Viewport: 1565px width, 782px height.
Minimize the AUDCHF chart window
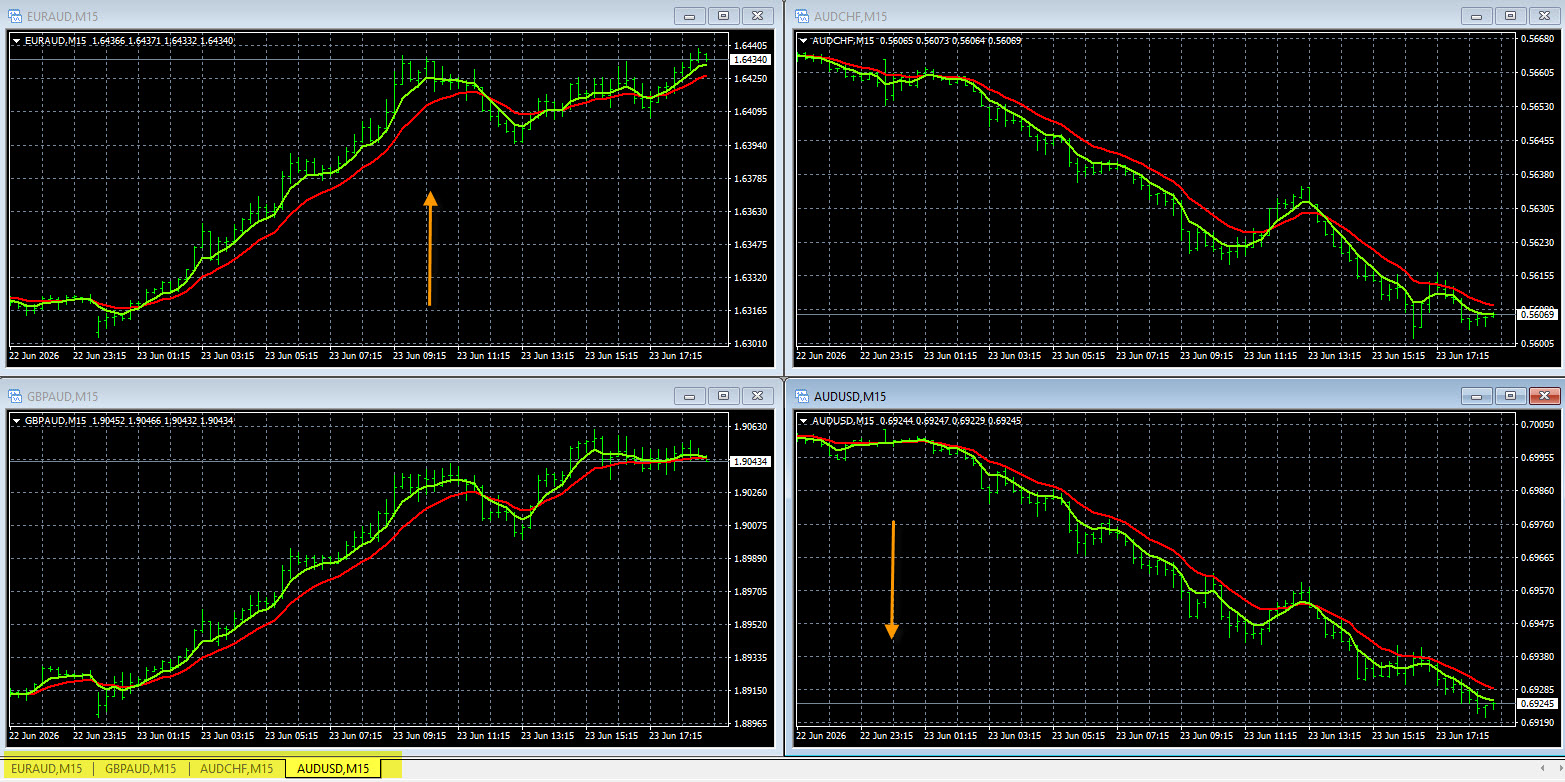[1476, 15]
